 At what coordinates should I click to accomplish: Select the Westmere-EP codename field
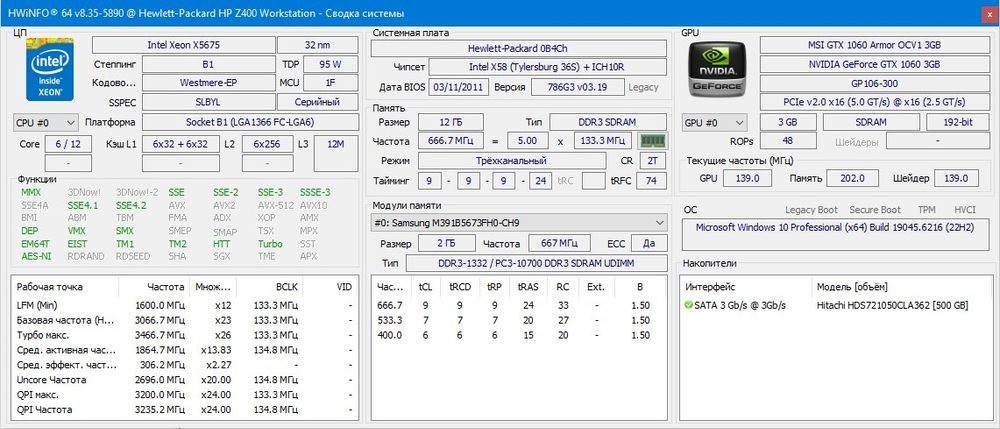(x=208, y=83)
